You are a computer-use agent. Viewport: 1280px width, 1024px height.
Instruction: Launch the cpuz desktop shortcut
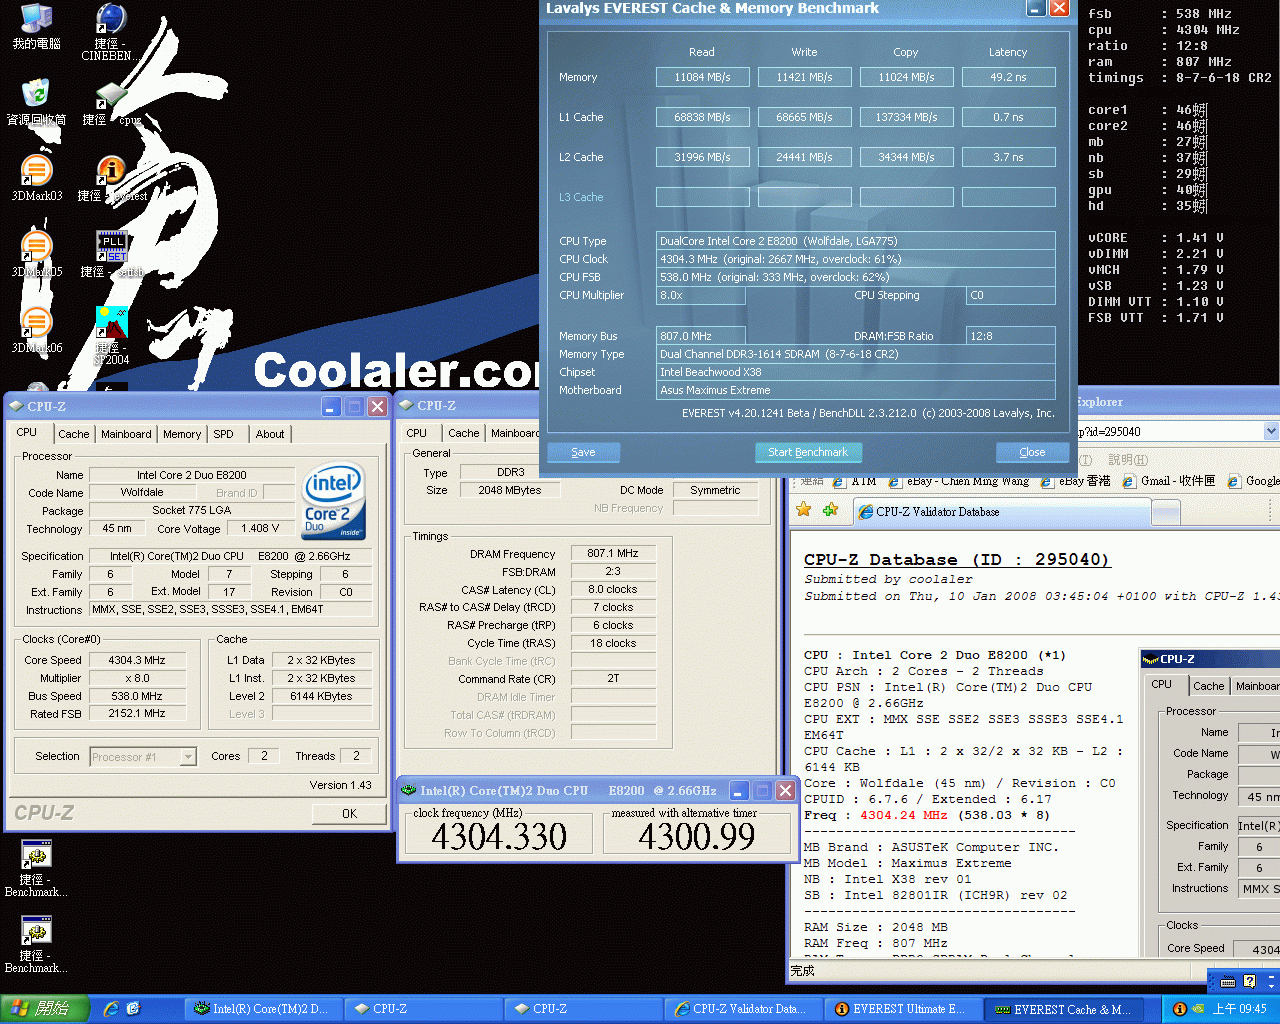point(111,104)
